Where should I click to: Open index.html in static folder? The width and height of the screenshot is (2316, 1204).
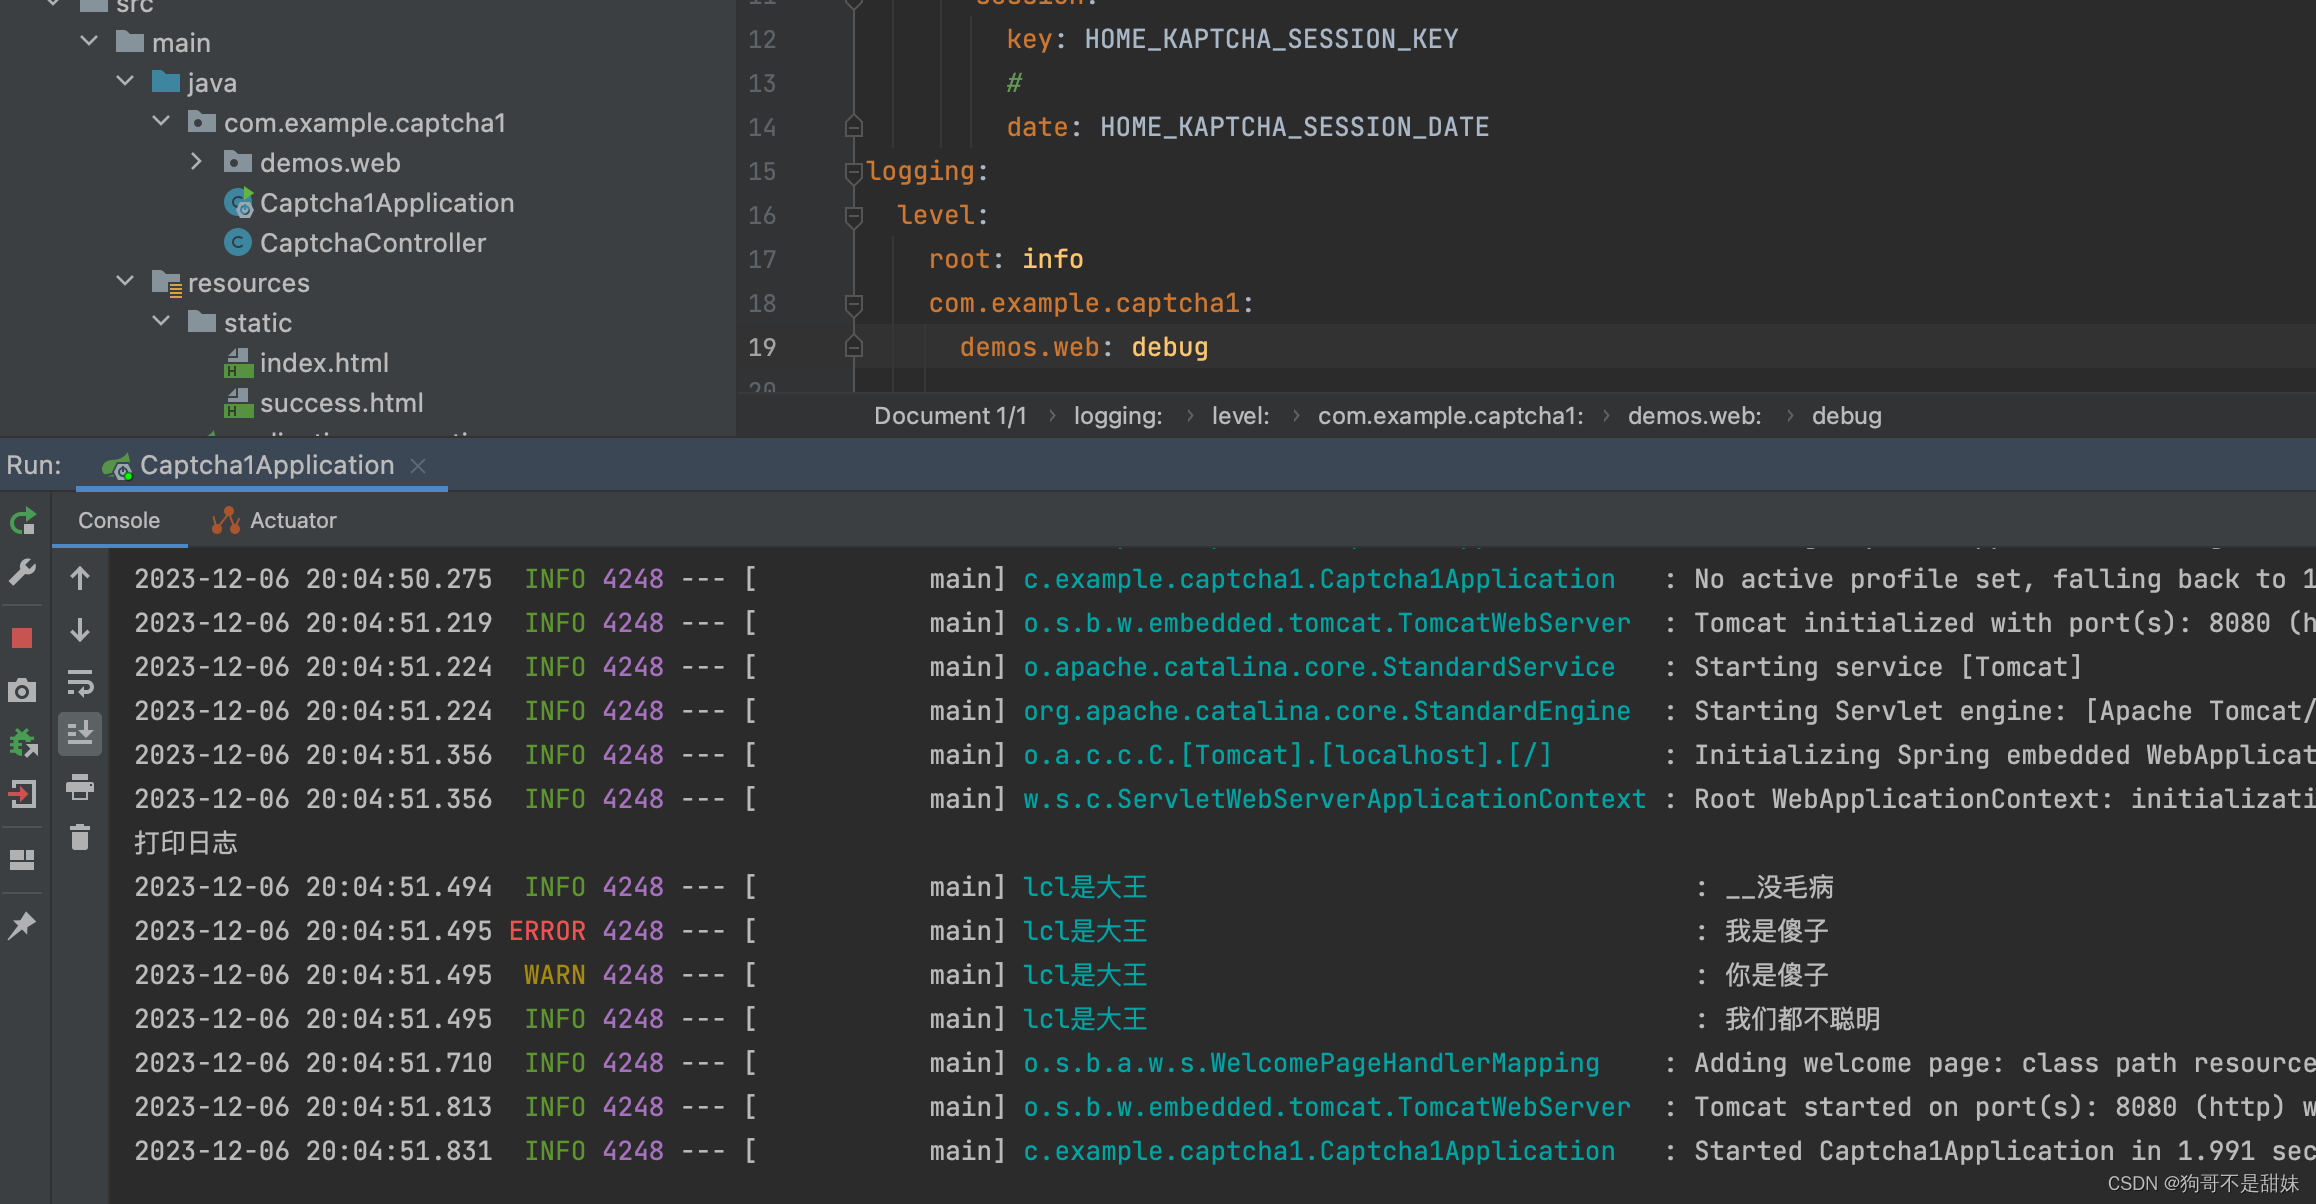[x=324, y=363]
